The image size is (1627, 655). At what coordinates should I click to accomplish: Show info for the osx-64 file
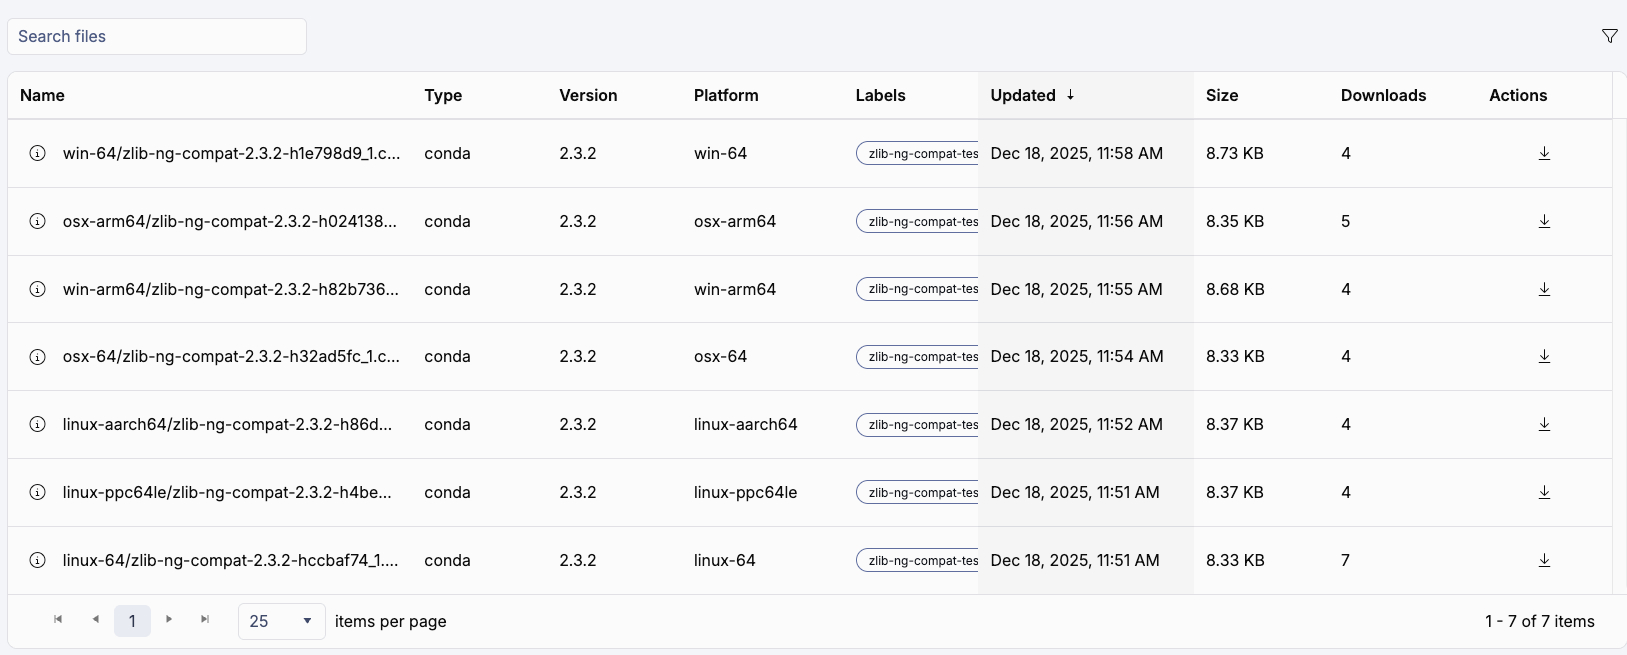coord(37,357)
